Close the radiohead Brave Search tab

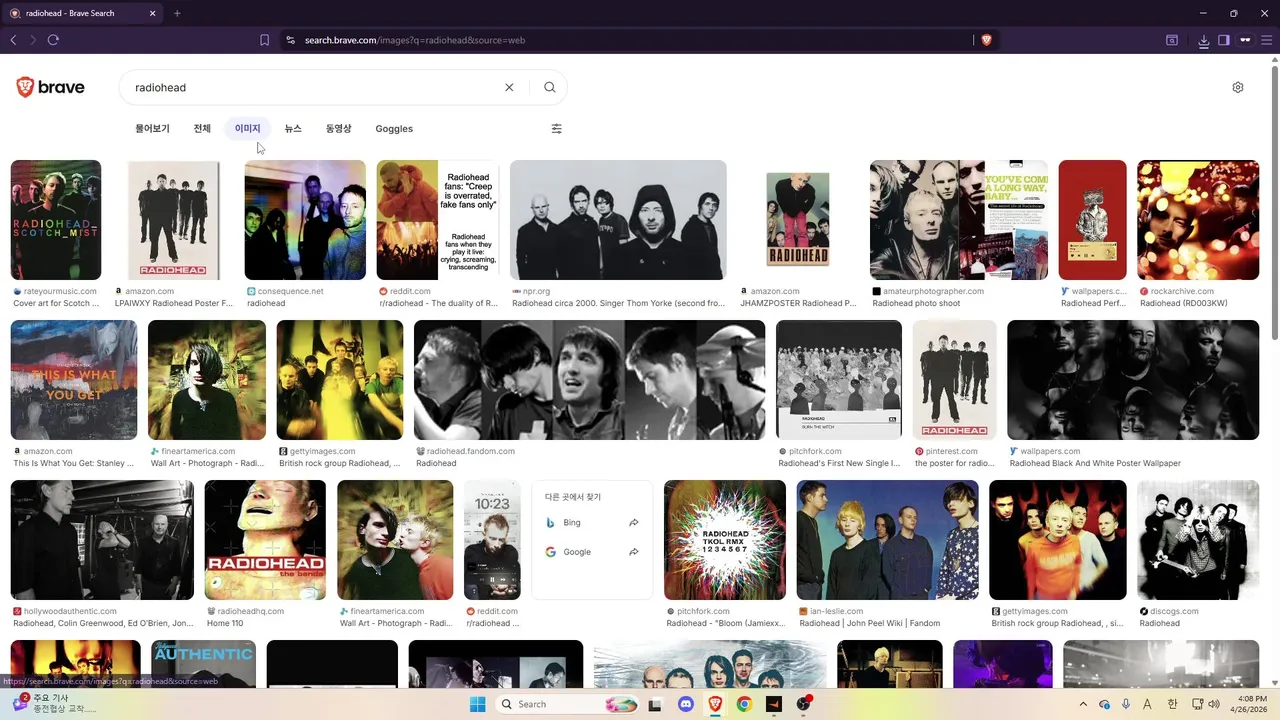pos(153,13)
